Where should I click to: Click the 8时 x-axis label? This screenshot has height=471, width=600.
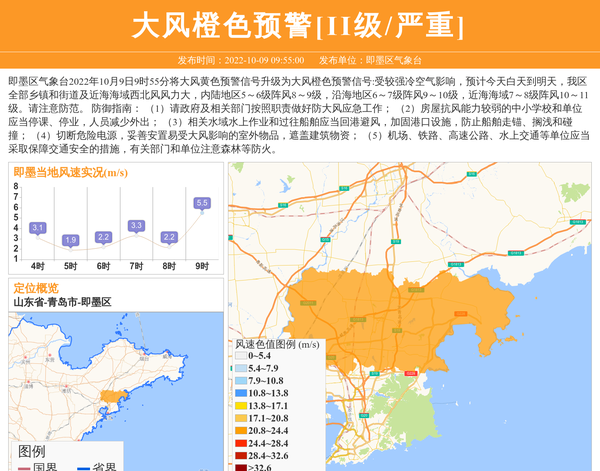coord(169,266)
